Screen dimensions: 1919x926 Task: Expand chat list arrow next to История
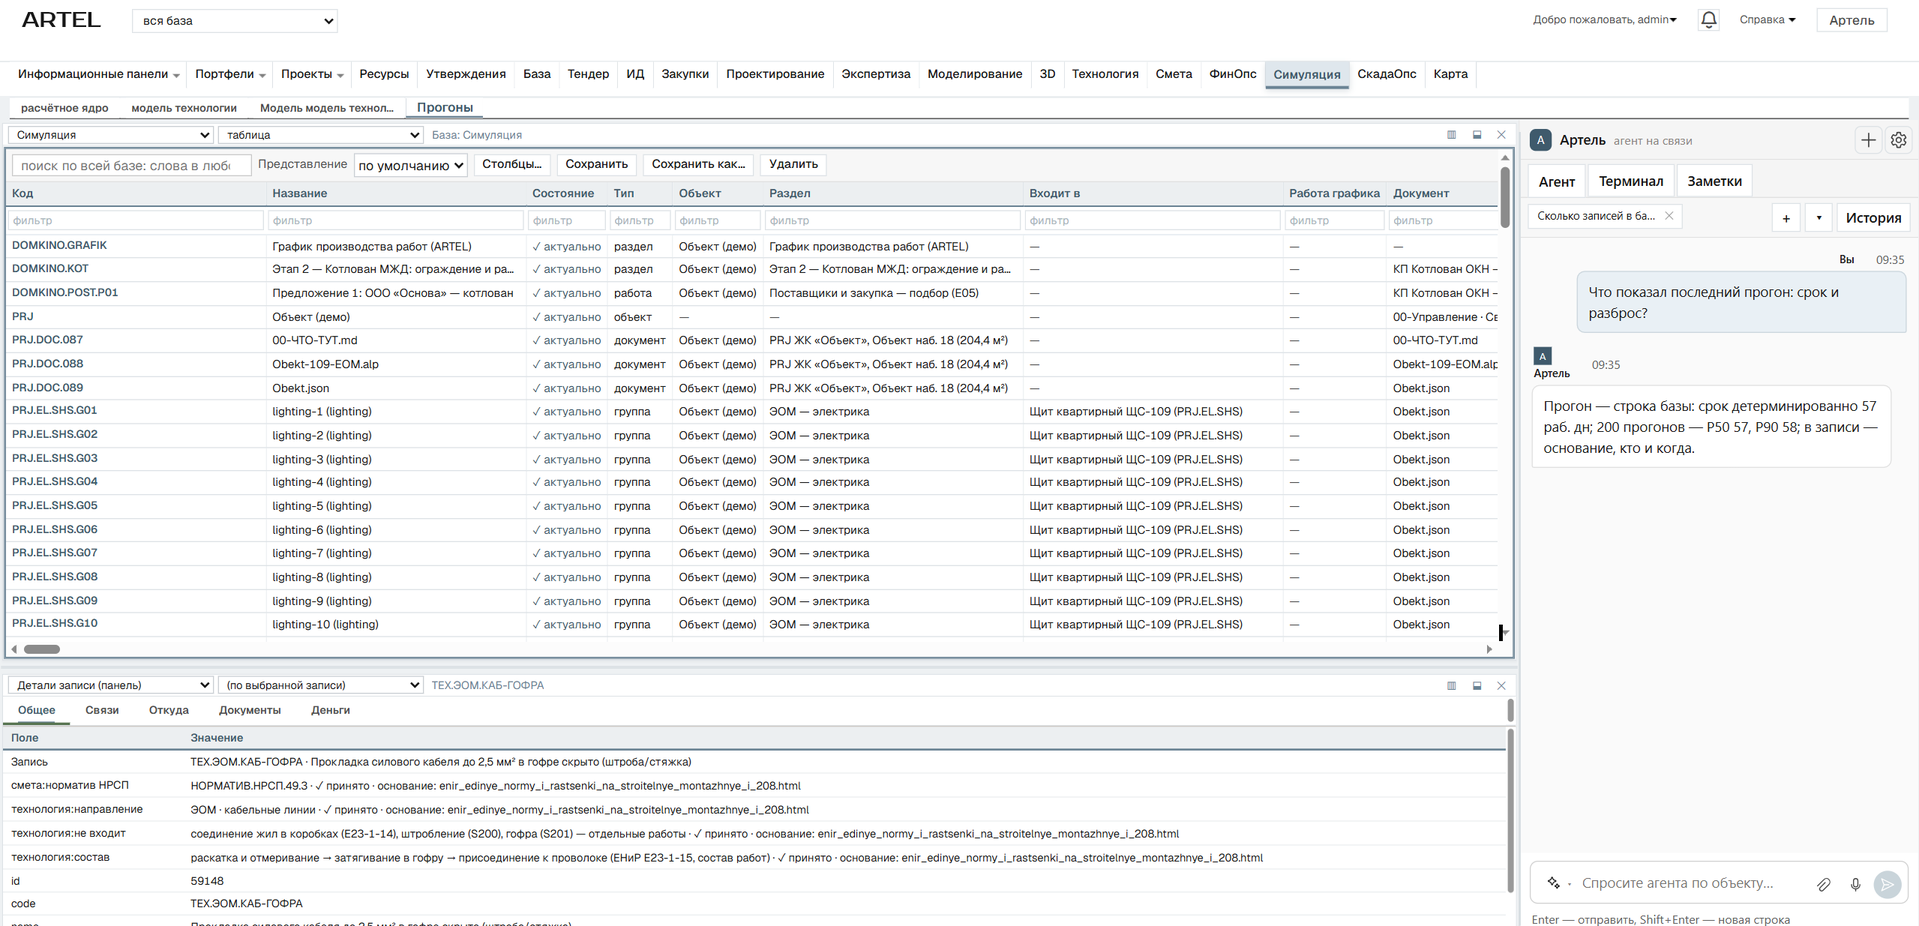coord(1819,218)
